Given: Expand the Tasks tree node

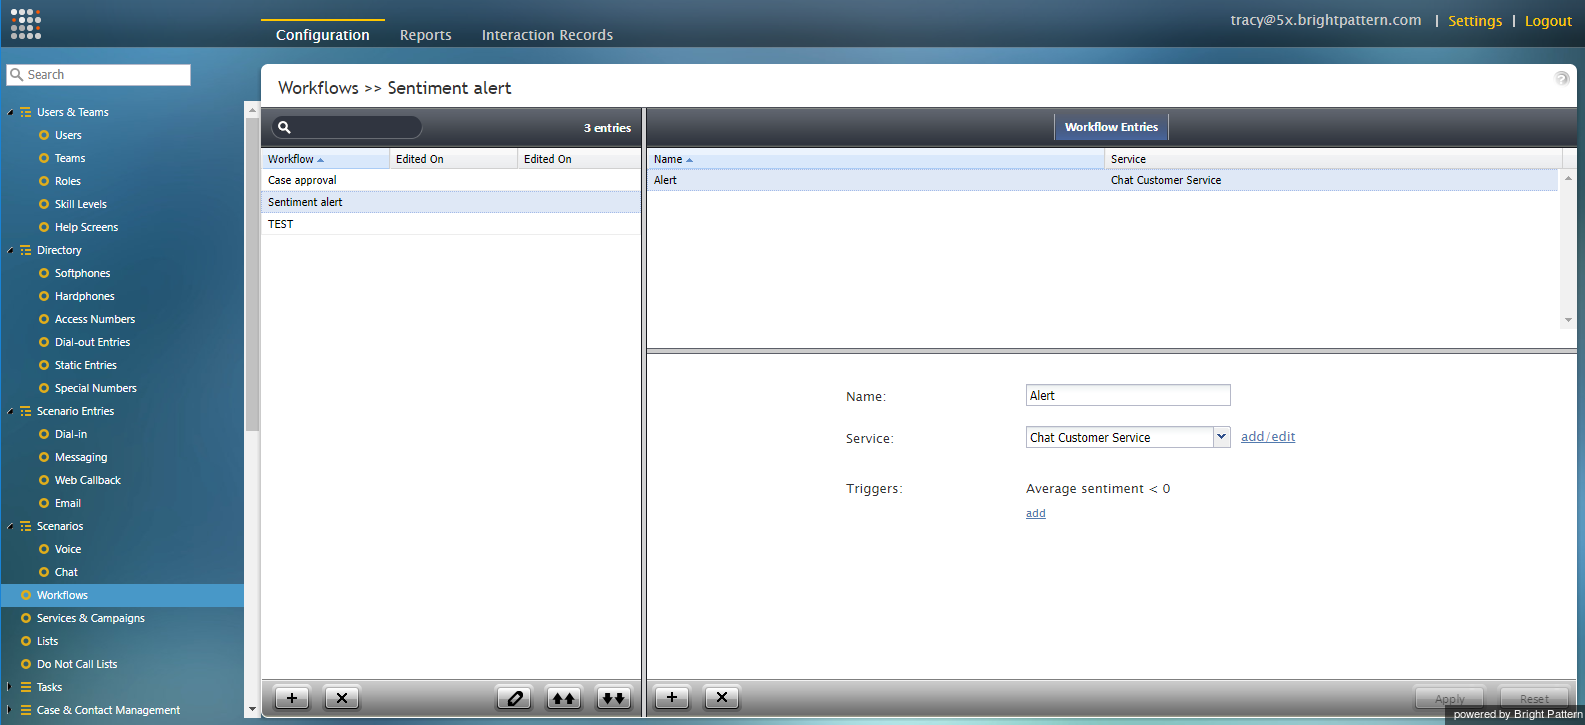Looking at the screenshot, I should pos(11,687).
